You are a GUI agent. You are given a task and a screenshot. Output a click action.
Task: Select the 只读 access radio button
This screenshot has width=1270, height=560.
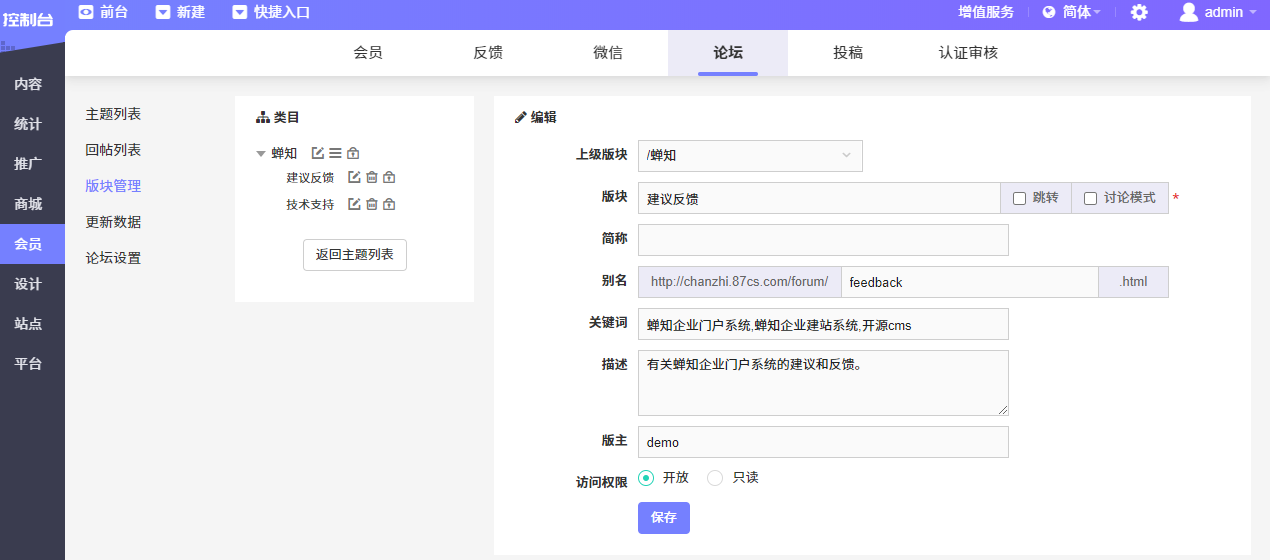[x=715, y=478]
